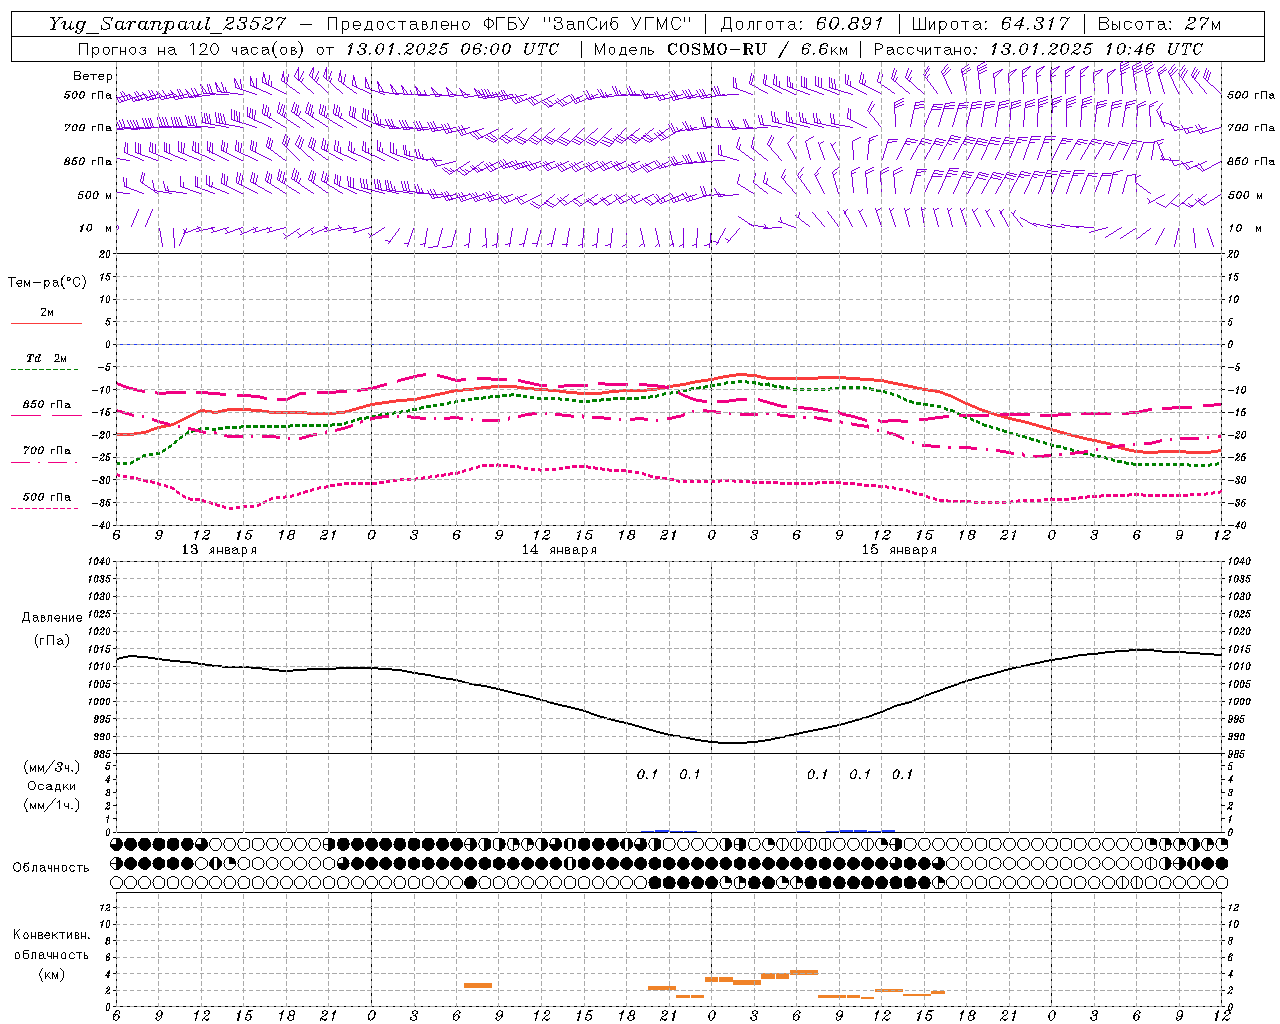Click the 15 января date label
Image resolution: width=1280 pixels, height=1024 pixels.
click(x=898, y=550)
